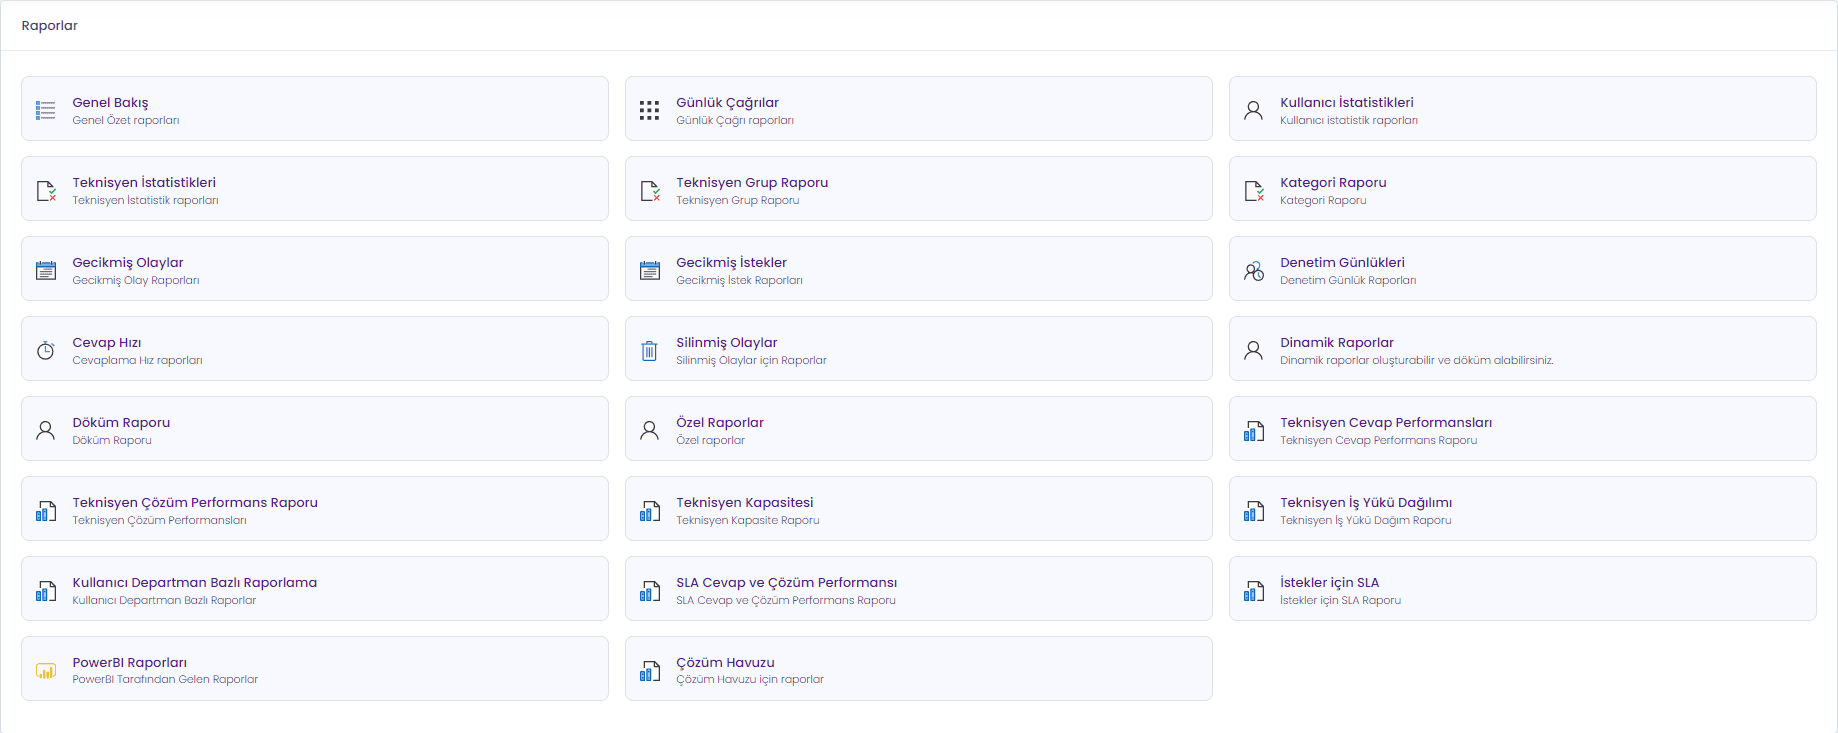Click the audit users icon beside Denetim Günlükleri
1838x733 pixels.
[x=1254, y=270]
